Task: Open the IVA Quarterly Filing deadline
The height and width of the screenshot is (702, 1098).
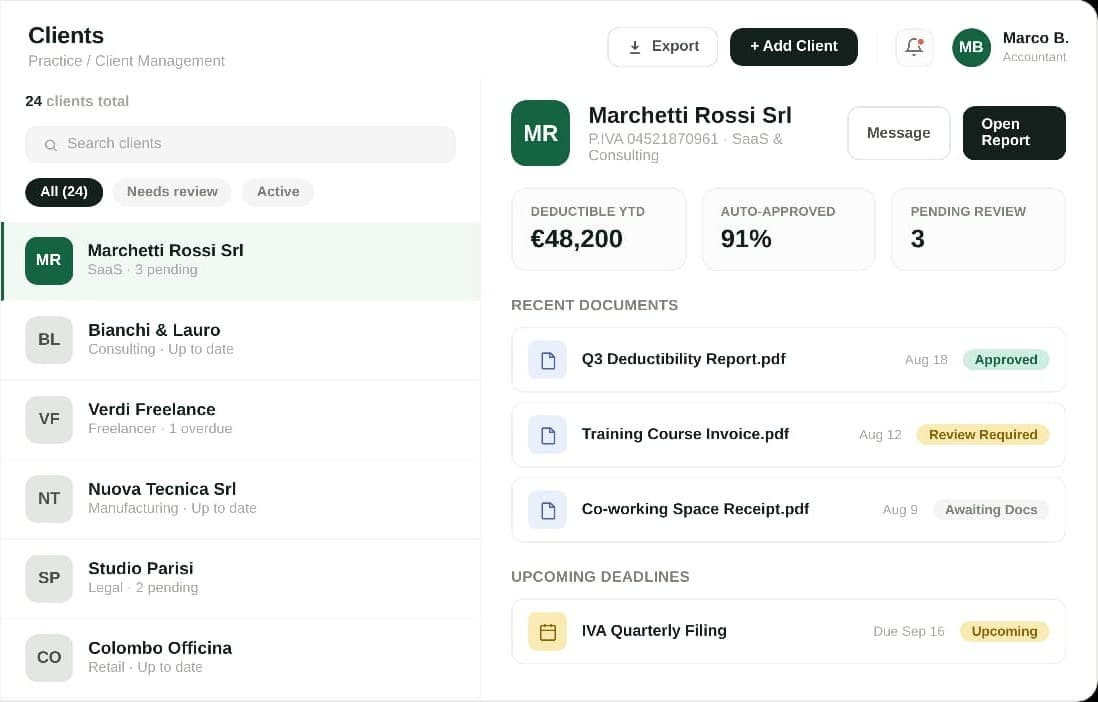Action: coord(788,632)
